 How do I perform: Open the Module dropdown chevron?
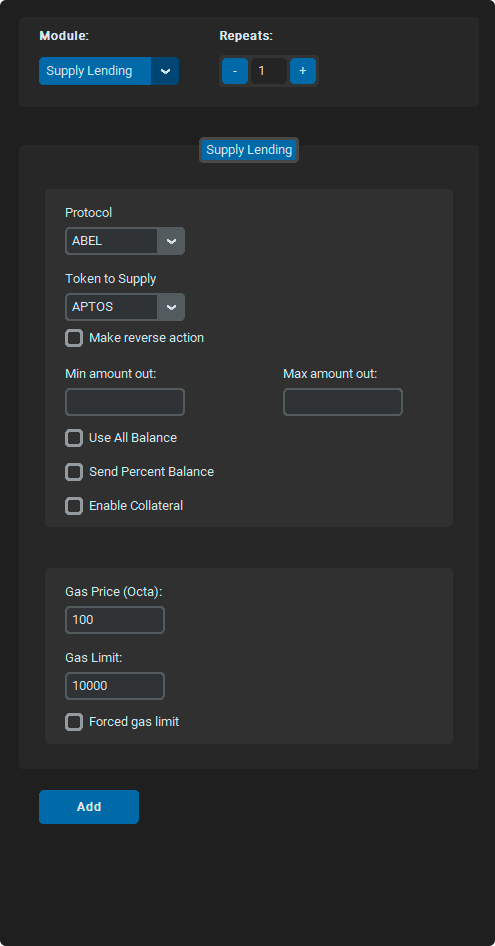(x=165, y=71)
